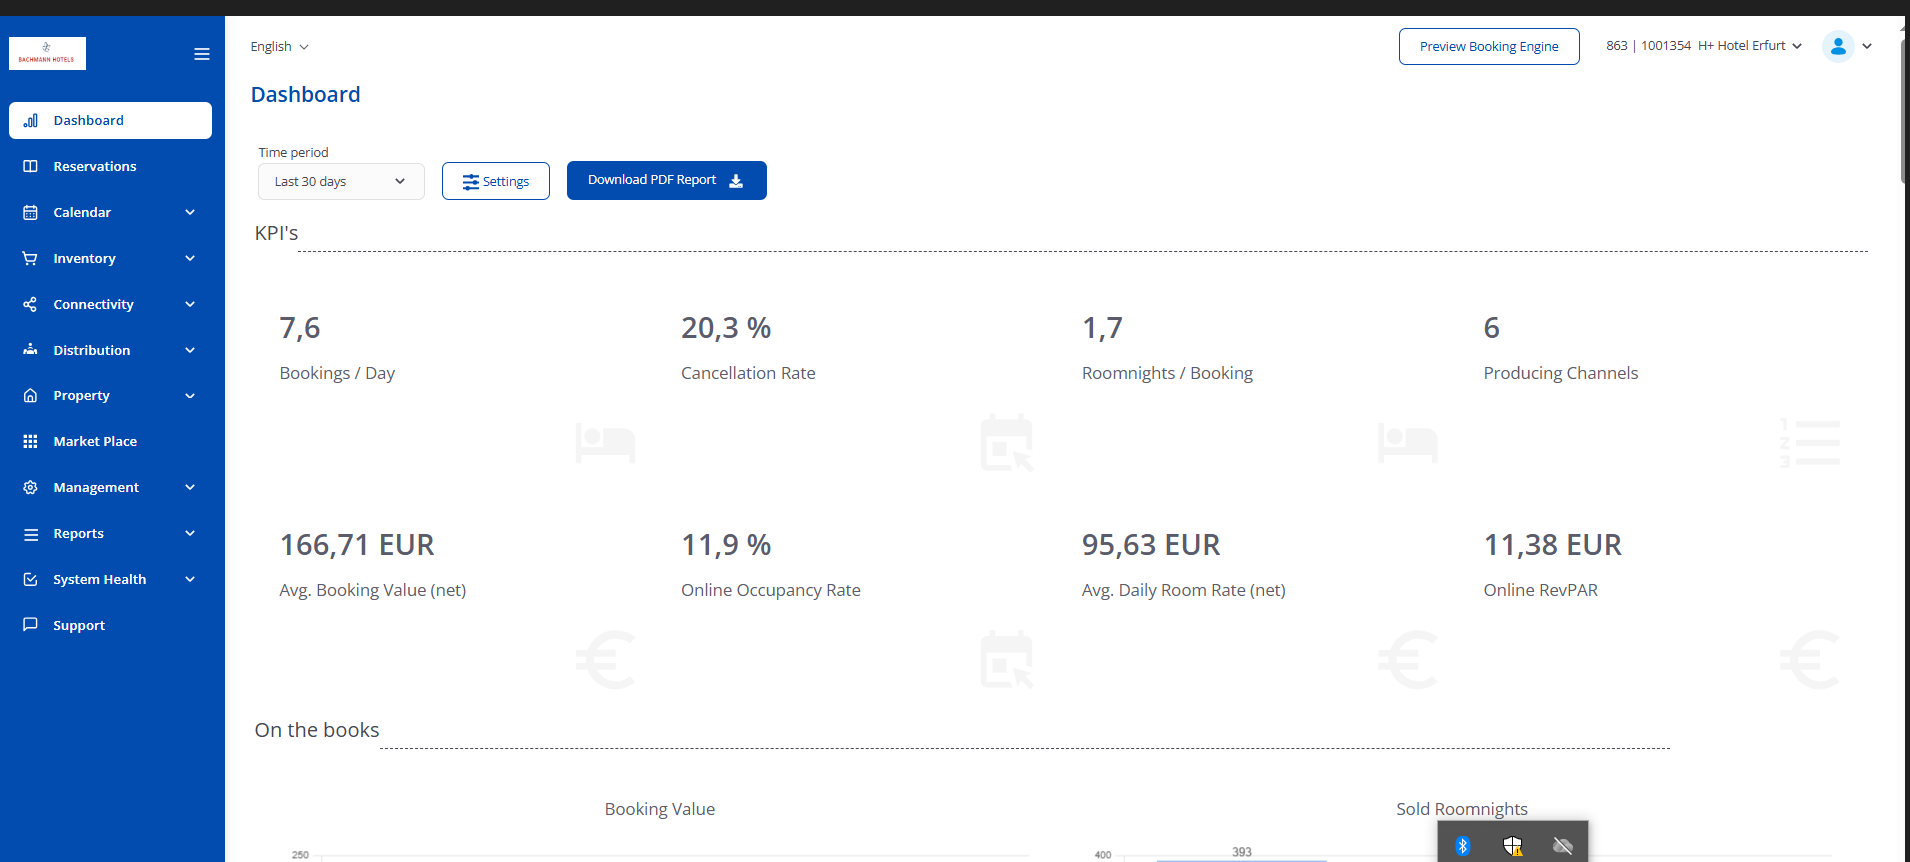Click the Reservations book icon
The image size is (1910, 862).
(31, 166)
